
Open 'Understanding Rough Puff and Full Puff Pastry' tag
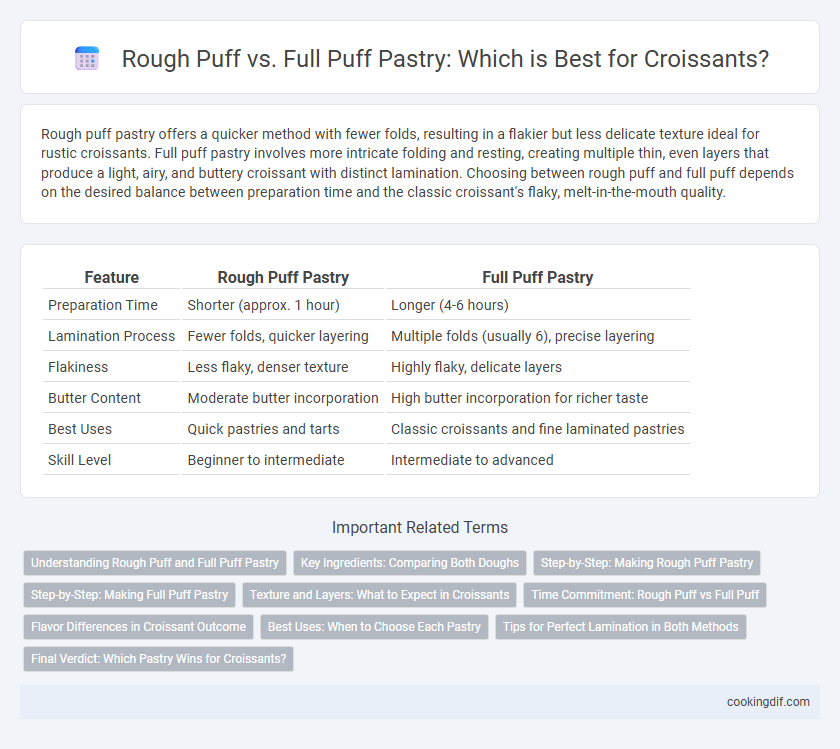coord(155,563)
